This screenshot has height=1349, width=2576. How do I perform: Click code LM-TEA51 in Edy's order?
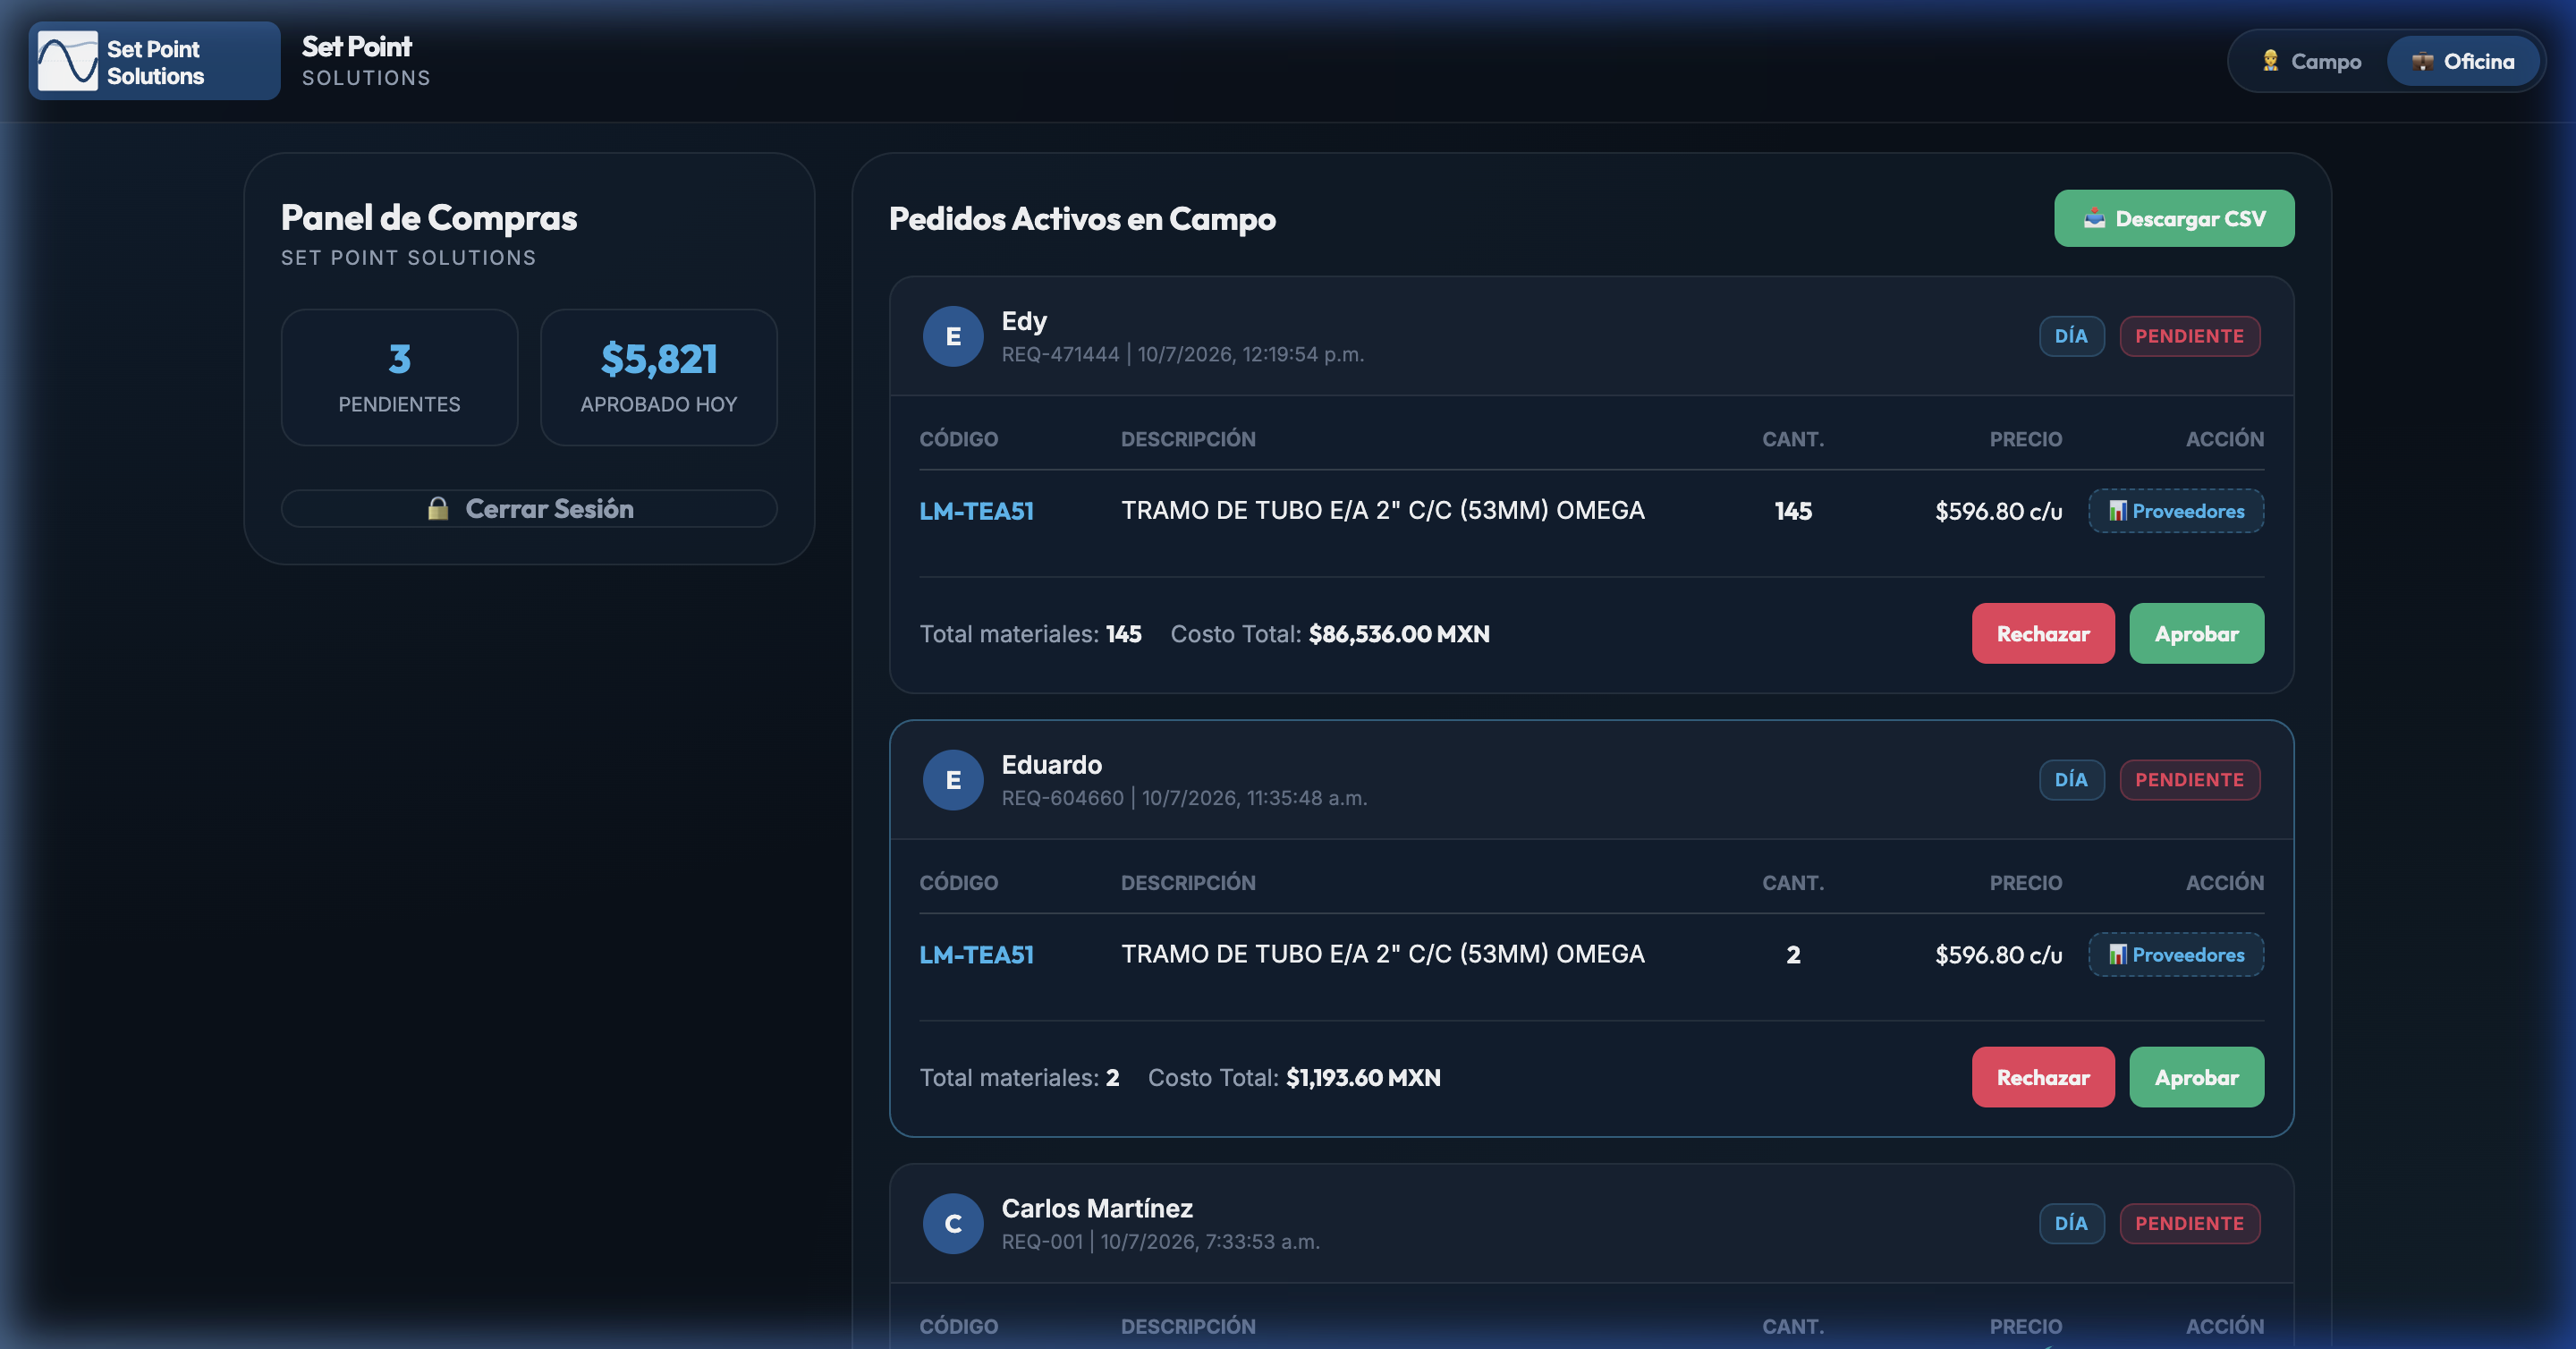click(x=976, y=511)
